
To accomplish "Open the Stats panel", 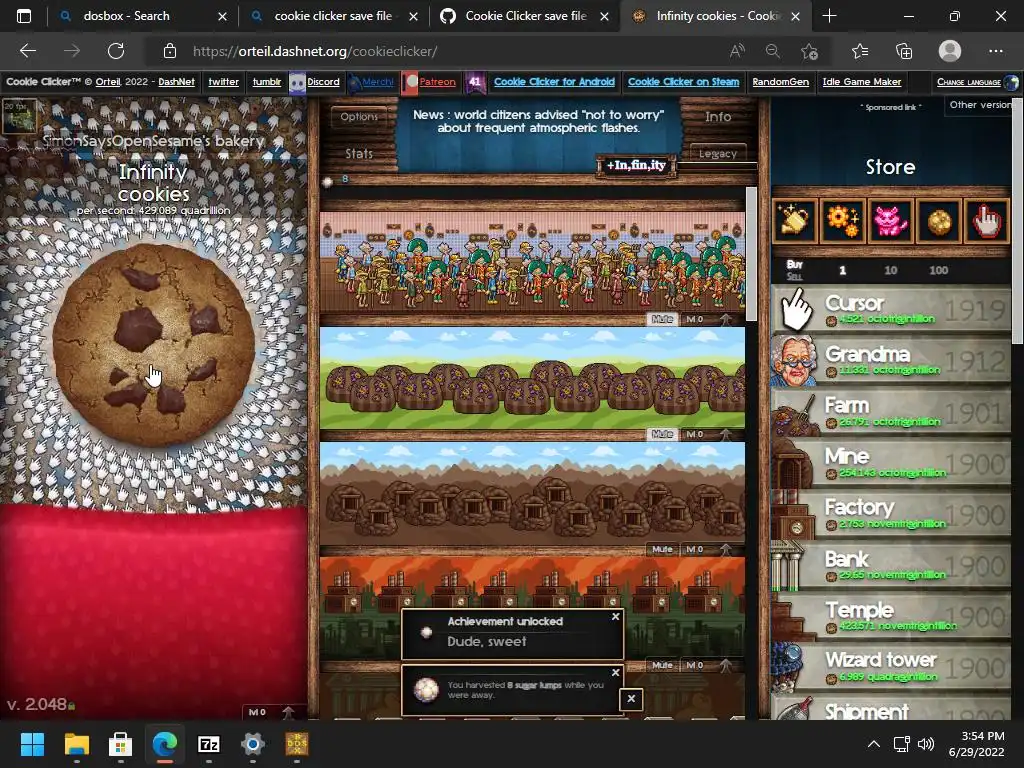I will click(359, 153).
